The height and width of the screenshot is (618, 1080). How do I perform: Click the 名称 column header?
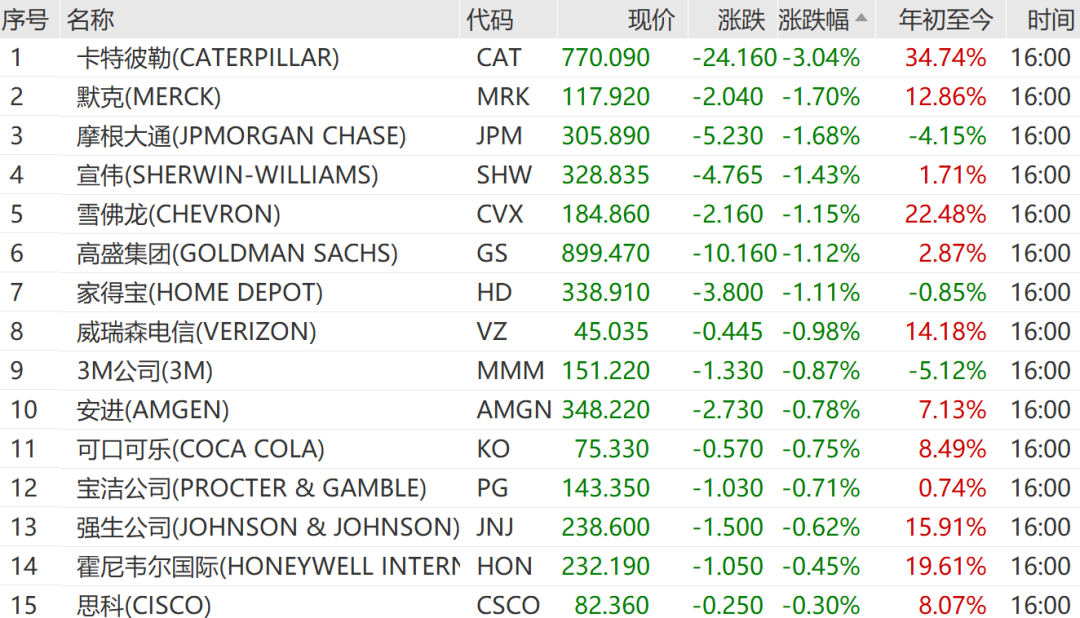(90, 19)
